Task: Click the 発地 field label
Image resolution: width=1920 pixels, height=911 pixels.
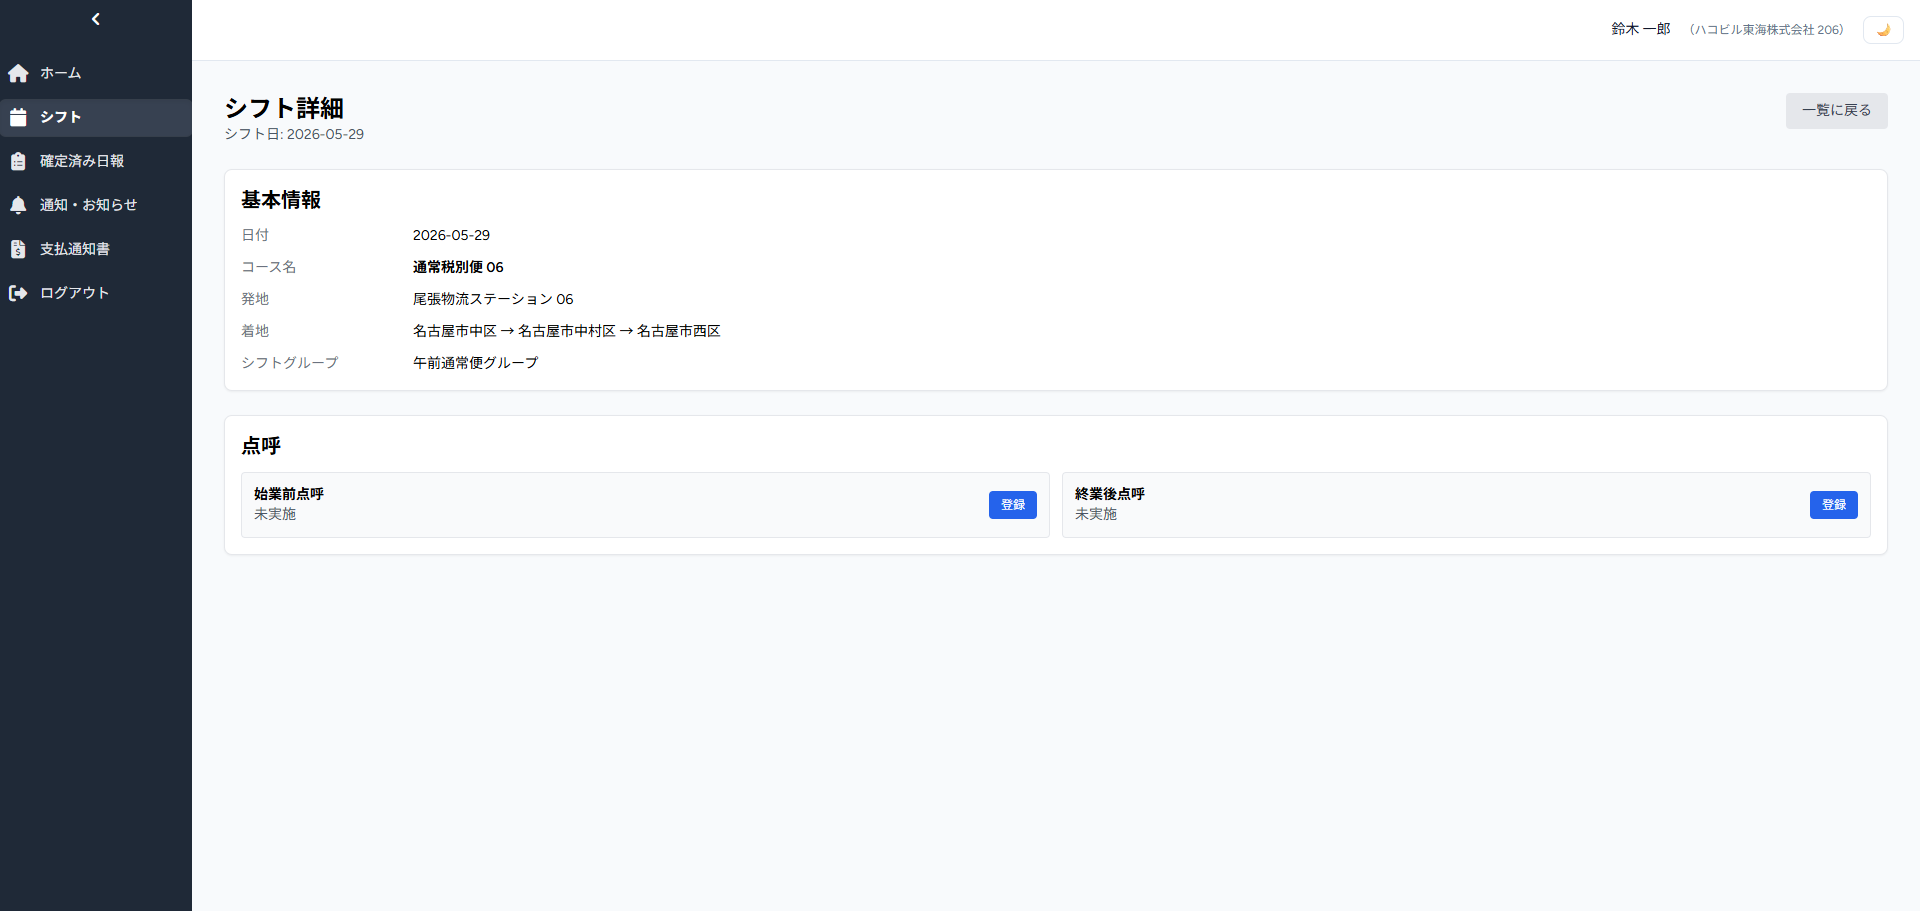Action: 255,299
